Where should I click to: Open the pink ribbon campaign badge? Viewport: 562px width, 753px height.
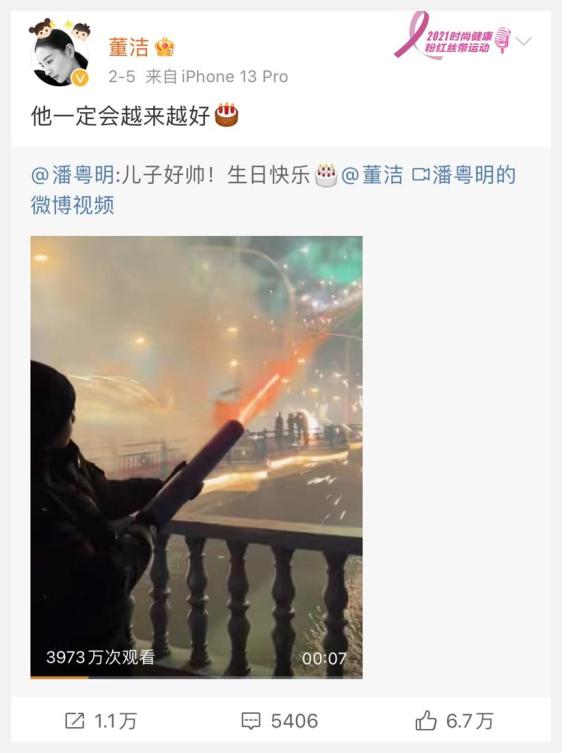click(x=452, y=36)
